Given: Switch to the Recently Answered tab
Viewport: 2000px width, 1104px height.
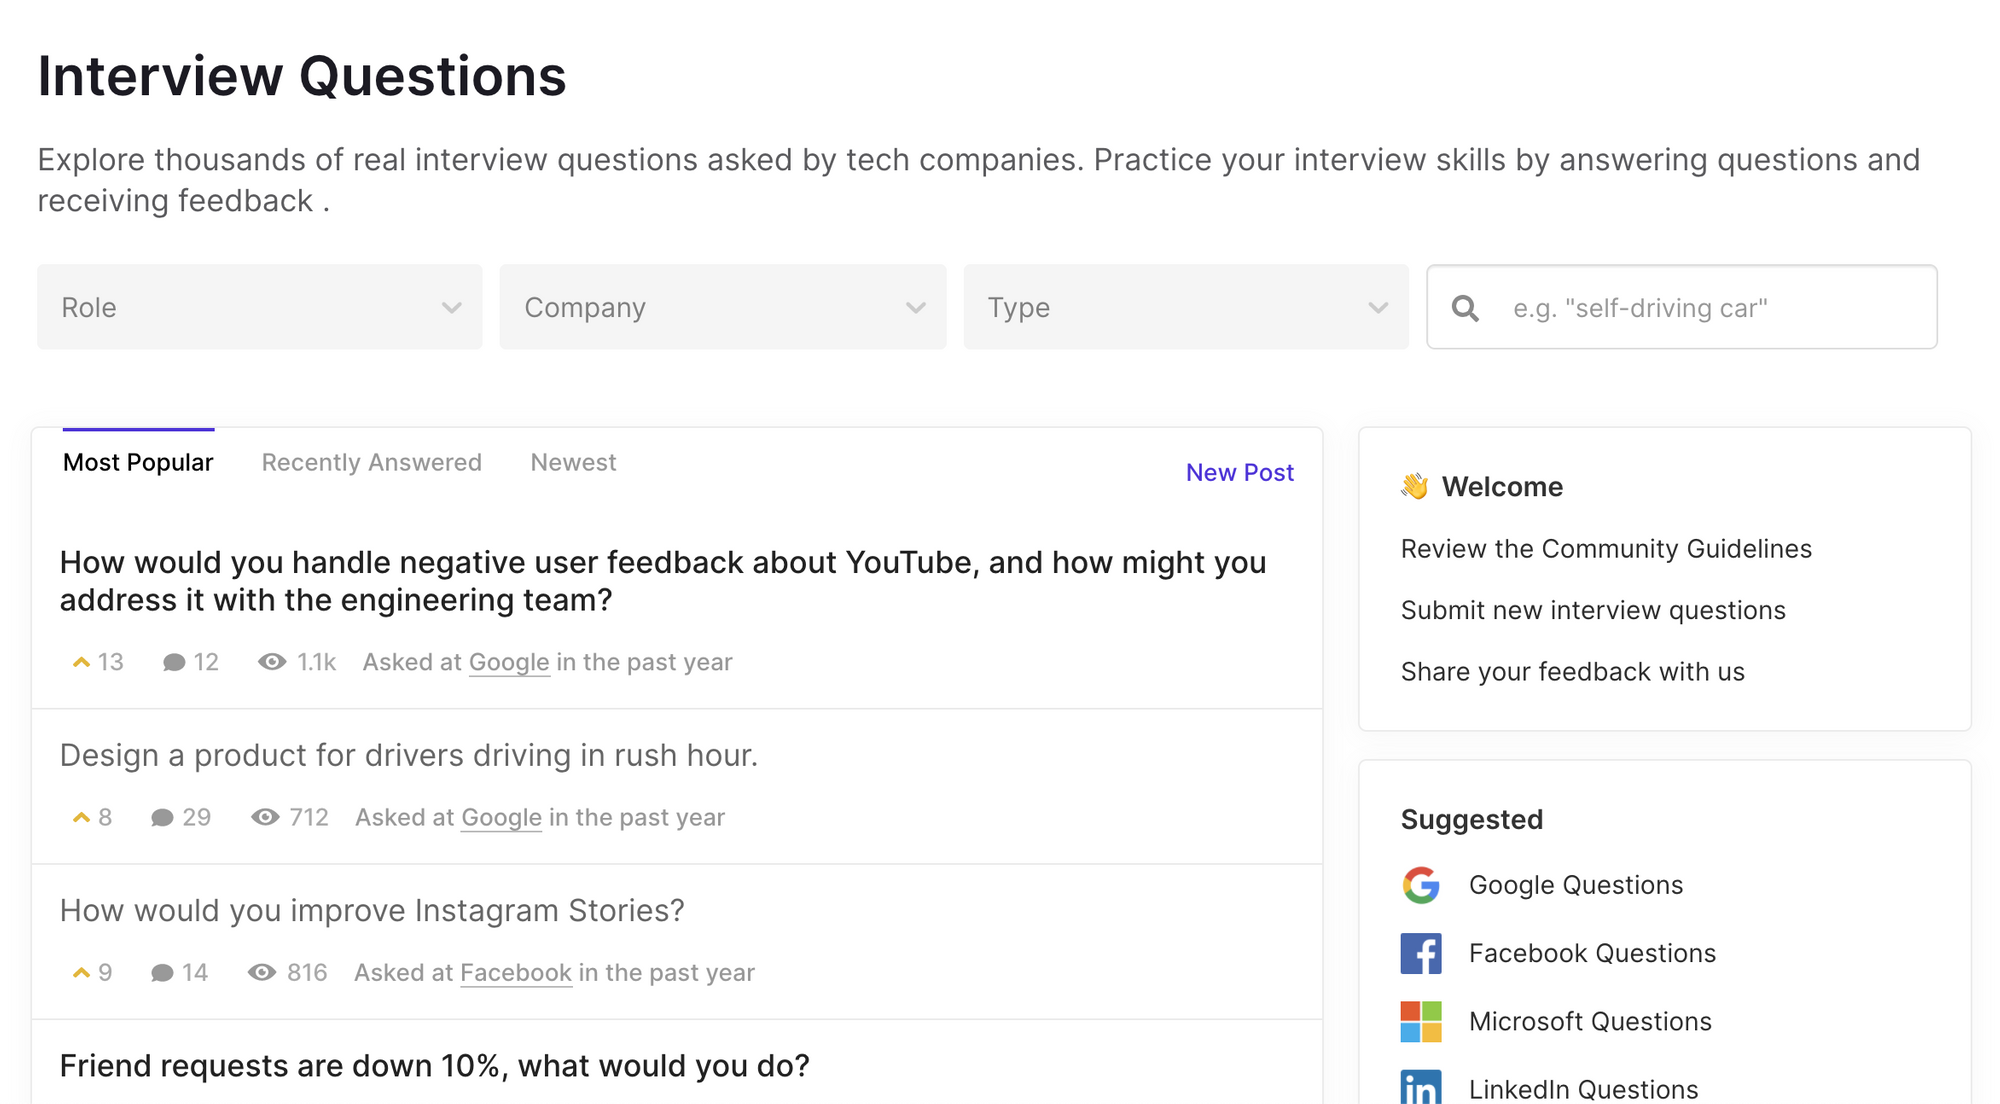Looking at the screenshot, I should (372, 462).
